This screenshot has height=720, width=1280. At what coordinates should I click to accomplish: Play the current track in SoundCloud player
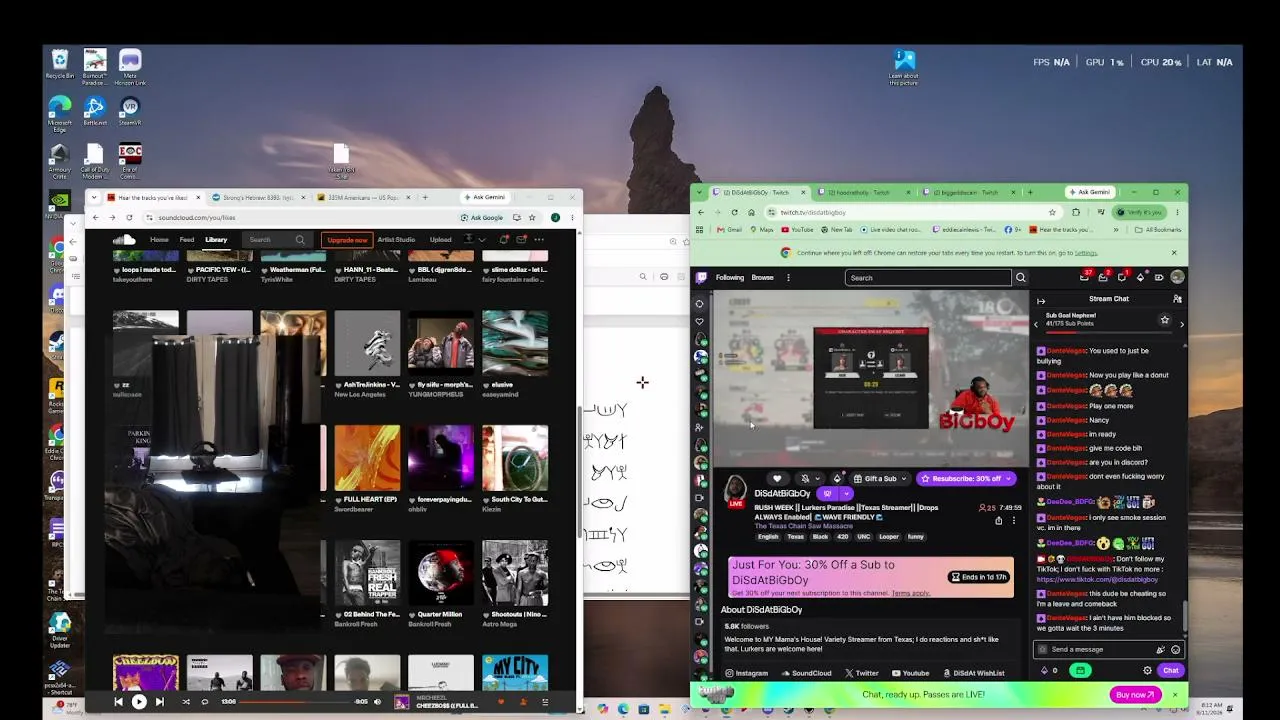139,702
